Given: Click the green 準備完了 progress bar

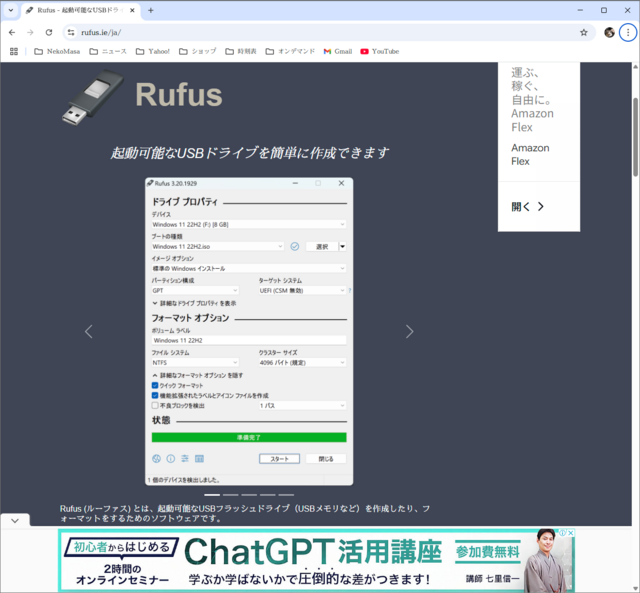Looking at the screenshot, I should pyautogui.click(x=249, y=437).
